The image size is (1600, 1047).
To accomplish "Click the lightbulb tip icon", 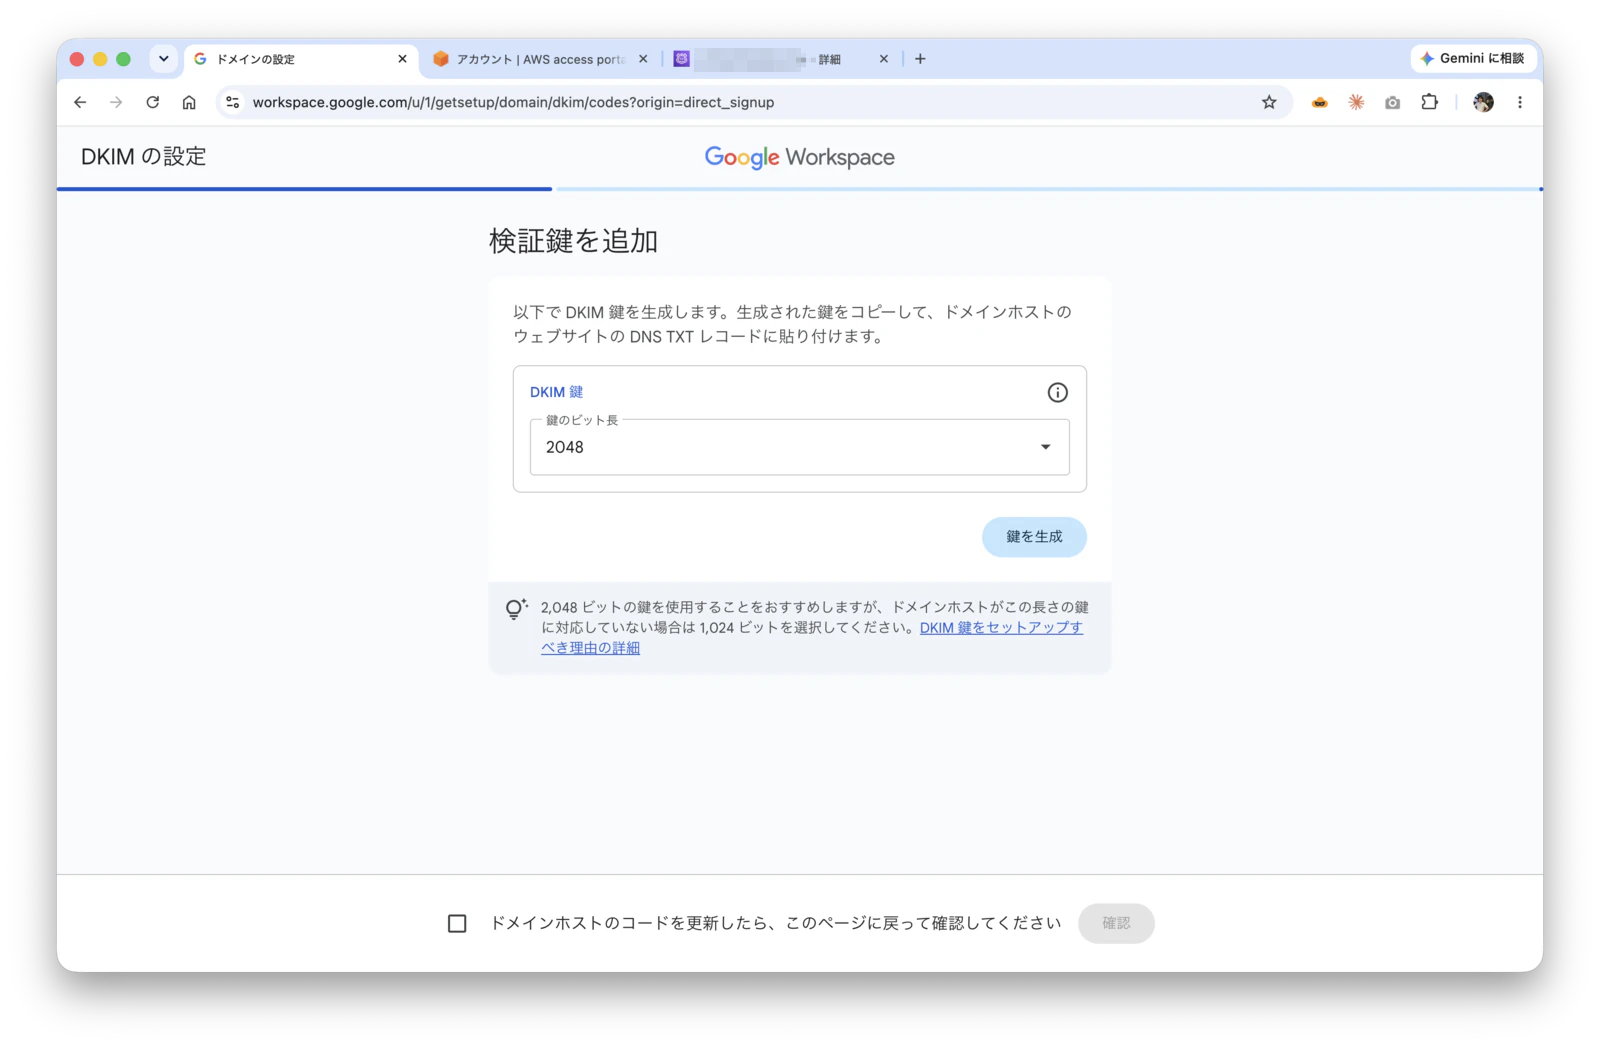I will pos(516,609).
